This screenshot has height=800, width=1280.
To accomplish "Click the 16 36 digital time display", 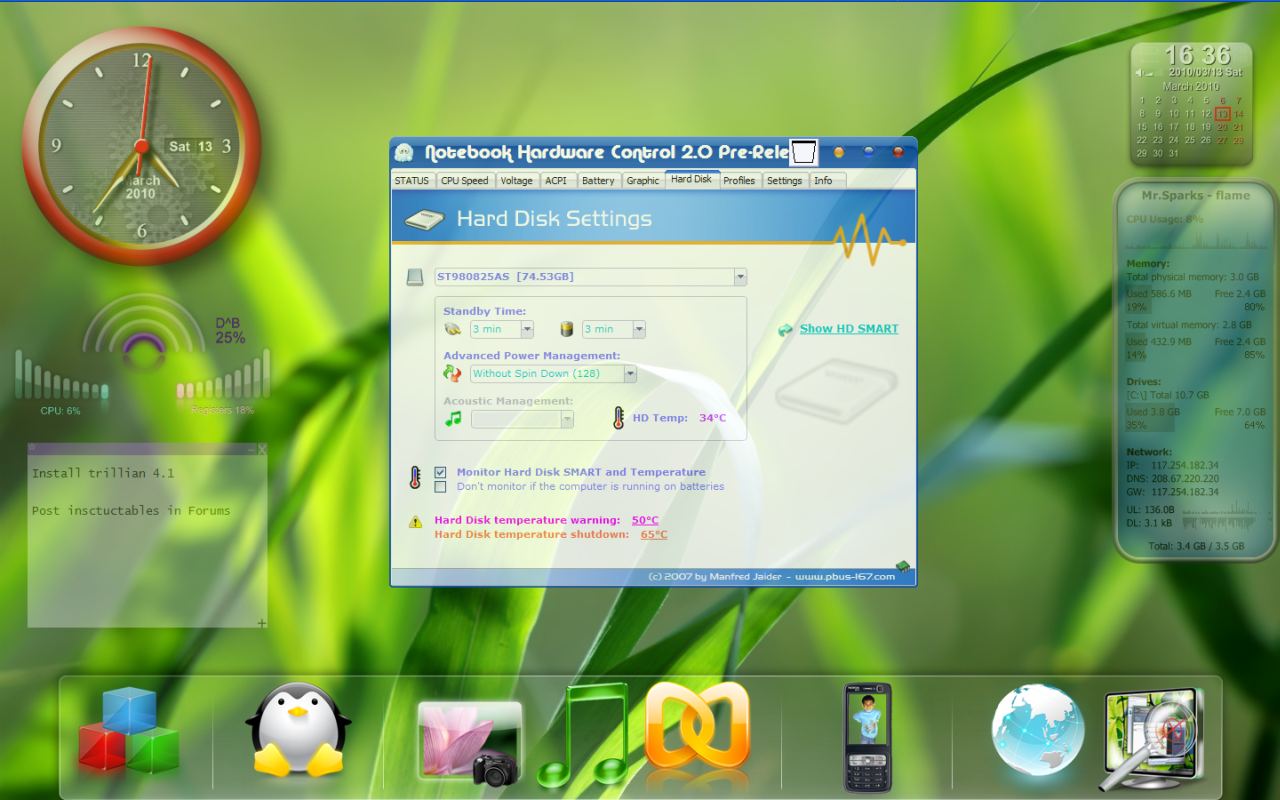I will pos(1198,54).
